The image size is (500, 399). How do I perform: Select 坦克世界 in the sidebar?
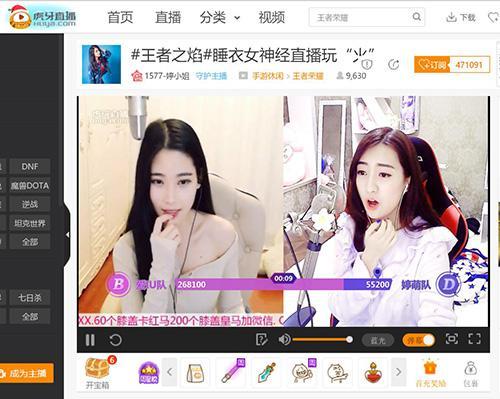point(30,223)
